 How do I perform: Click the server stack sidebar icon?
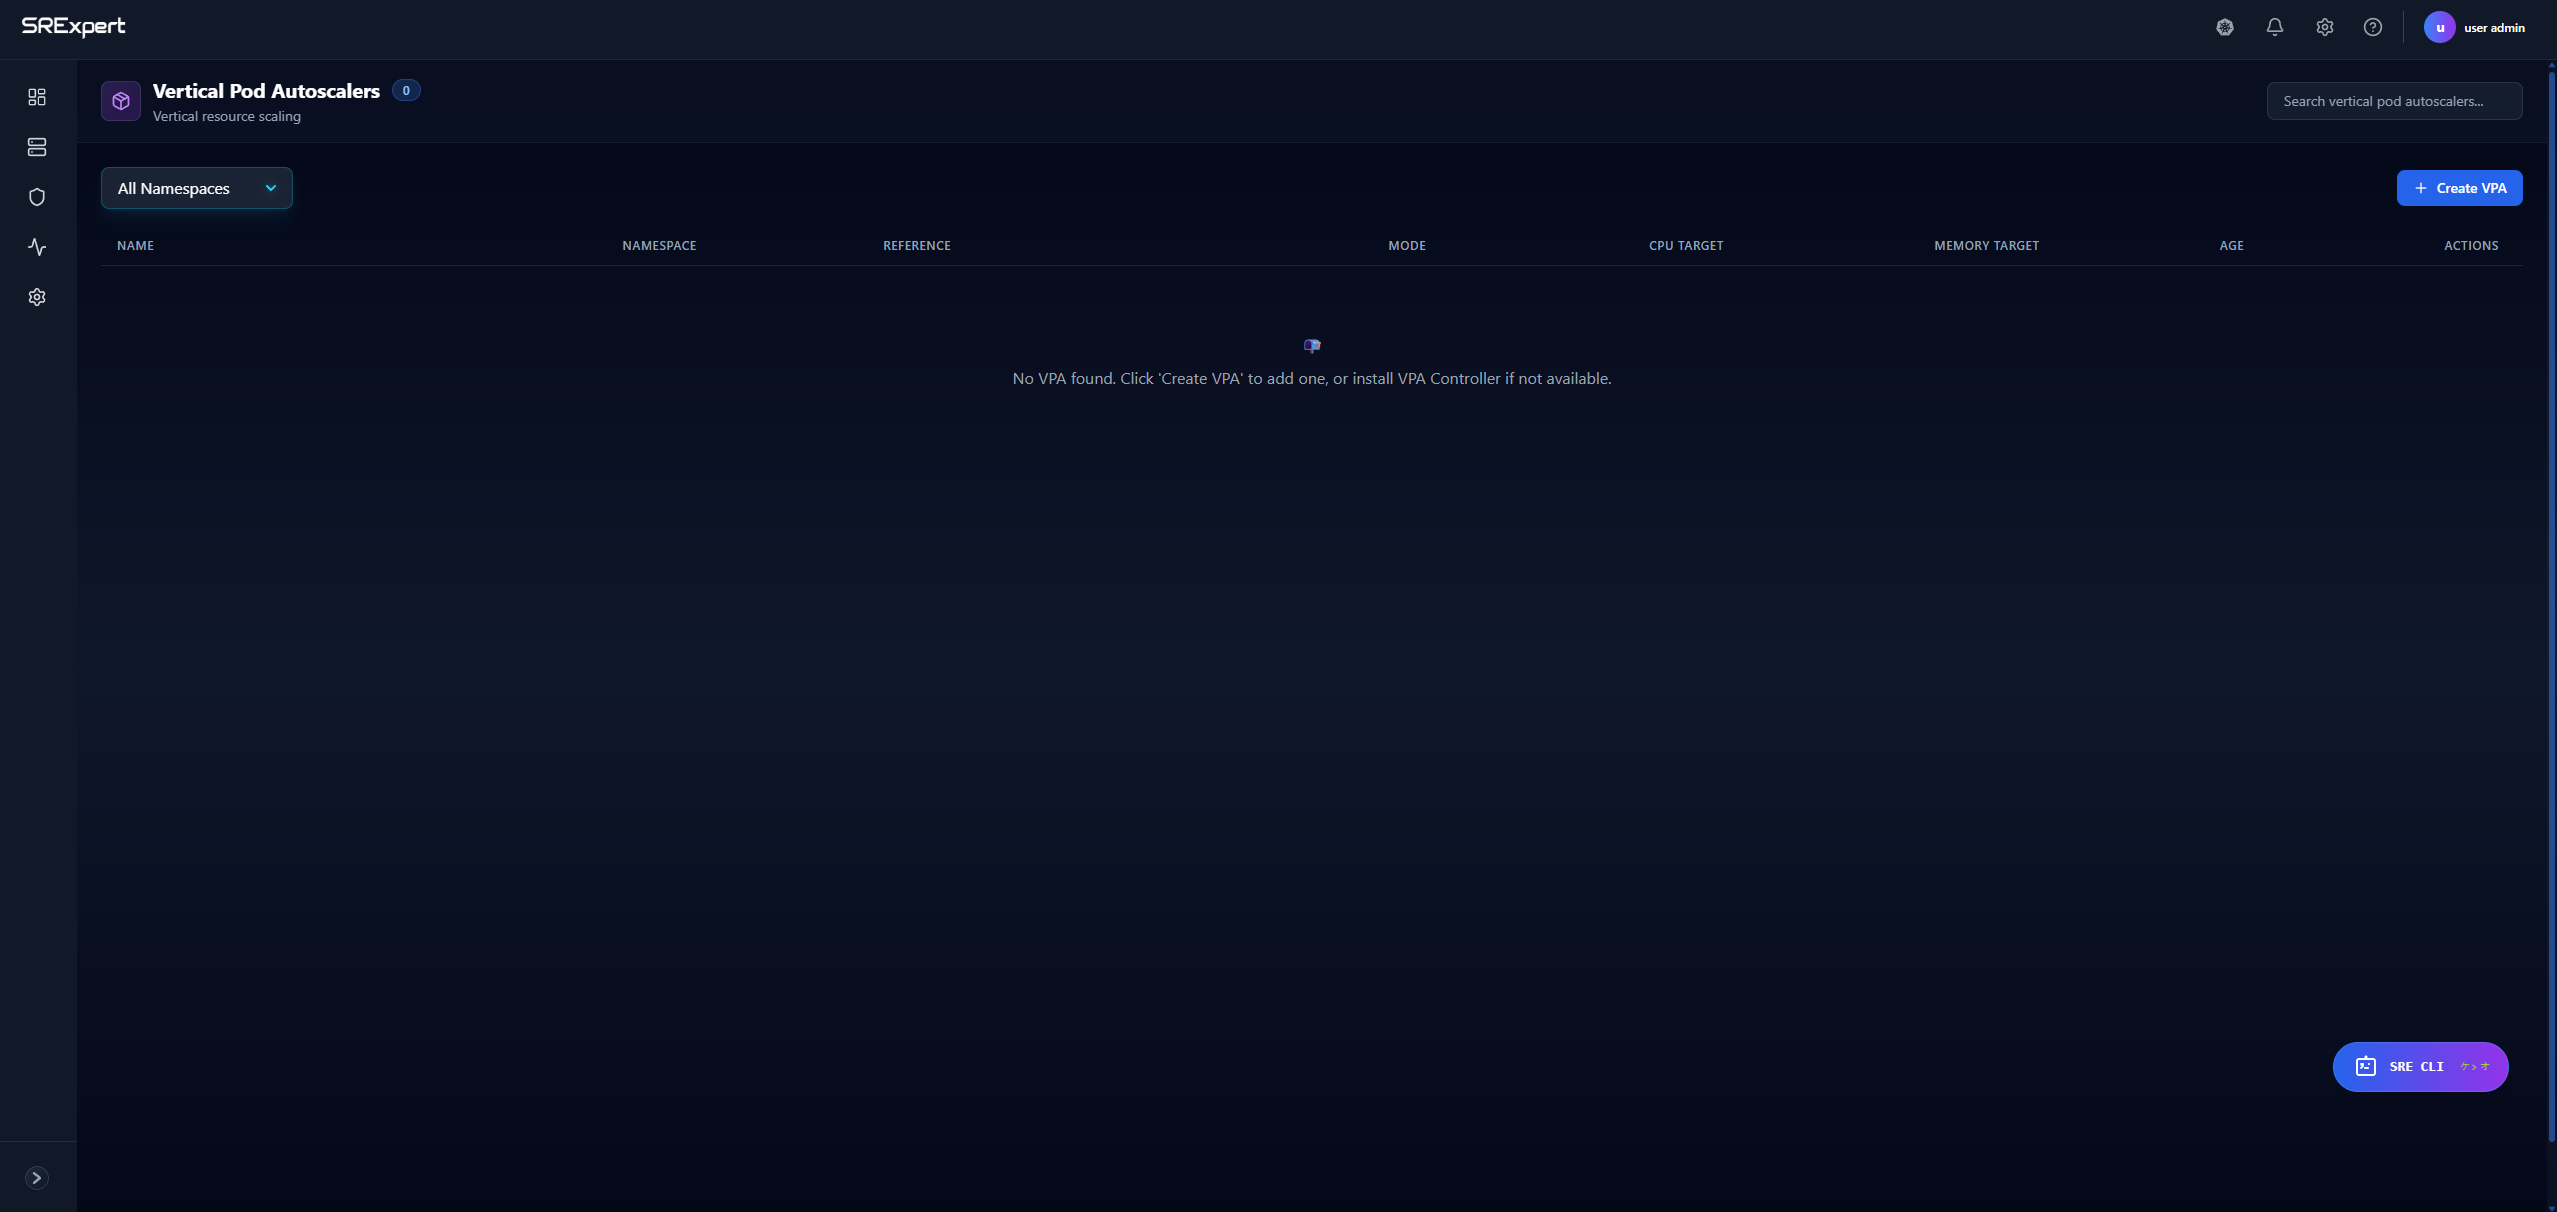(x=37, y=147)
